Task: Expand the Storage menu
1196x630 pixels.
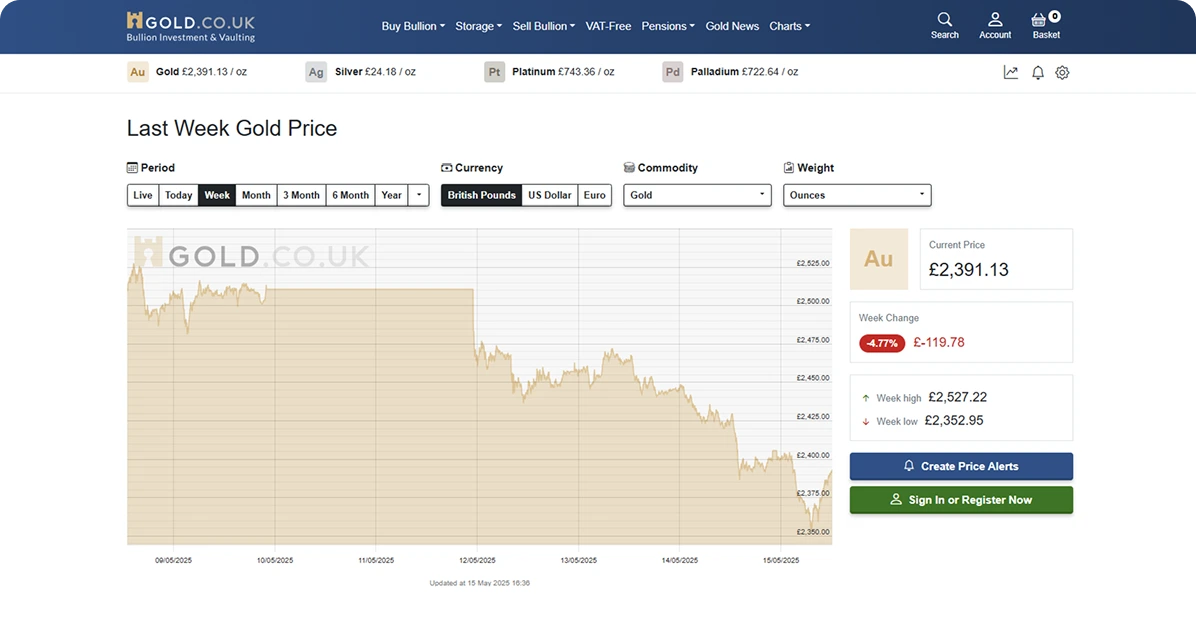Action: point(478,26)
